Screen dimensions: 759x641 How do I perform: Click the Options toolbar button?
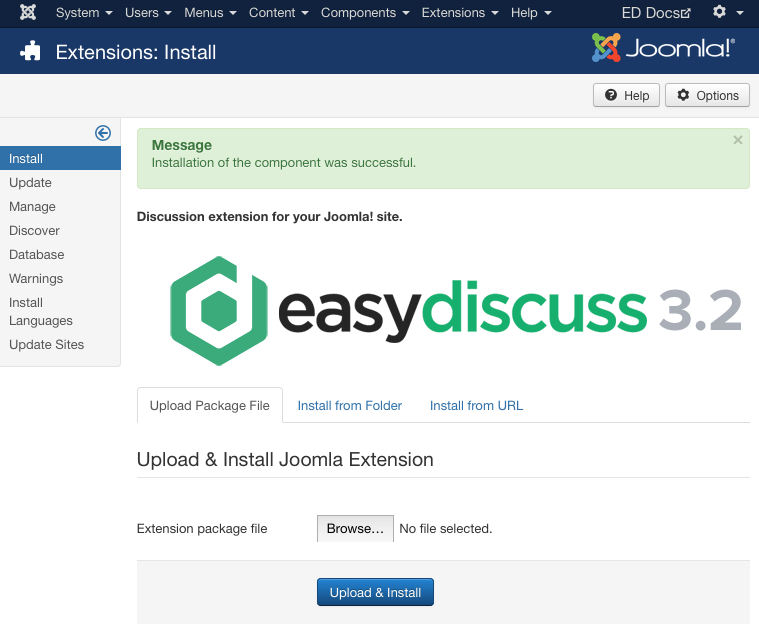707,95
